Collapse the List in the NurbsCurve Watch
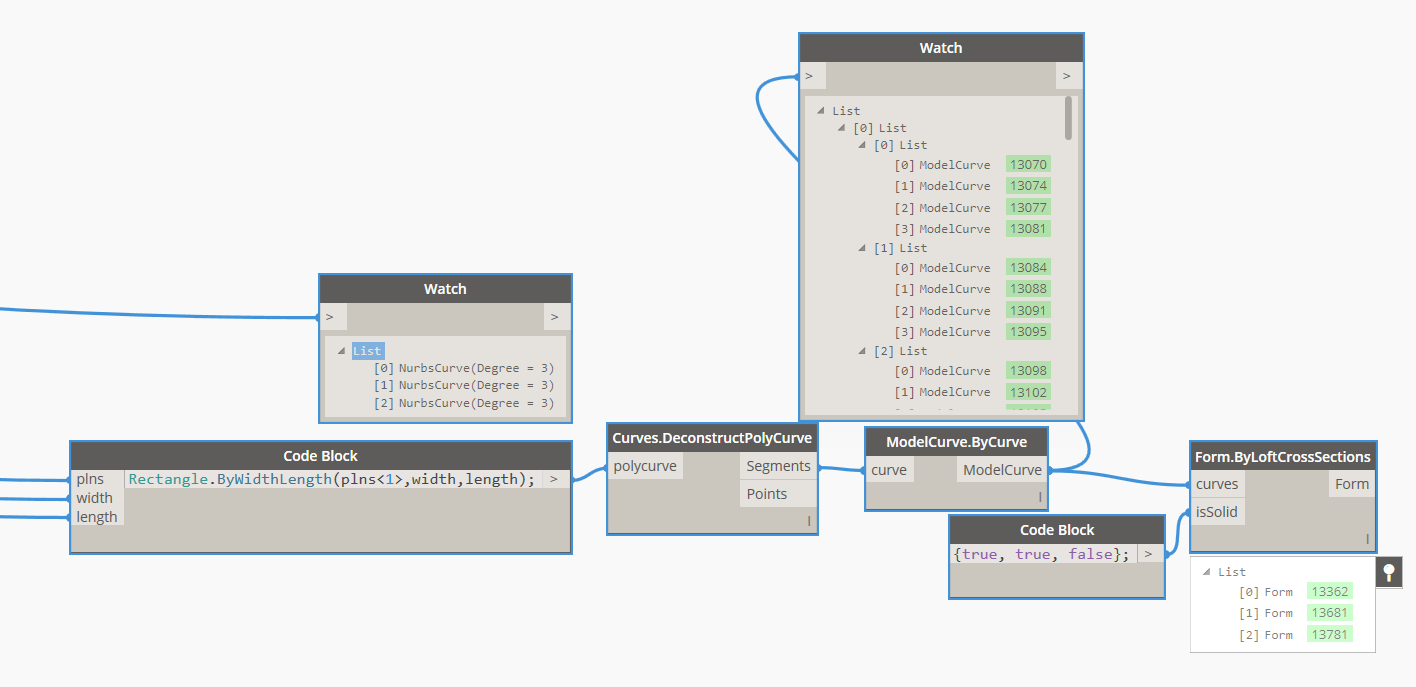Viewport: 1416px width, 687px height. [342, 351]
